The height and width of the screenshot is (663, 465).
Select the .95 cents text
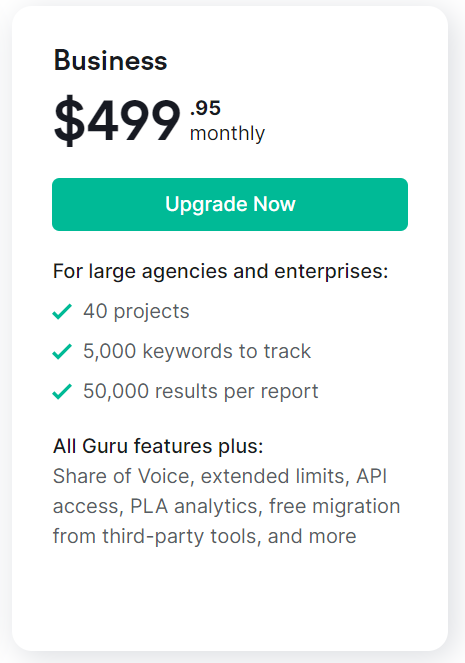[x=205, y=108]
